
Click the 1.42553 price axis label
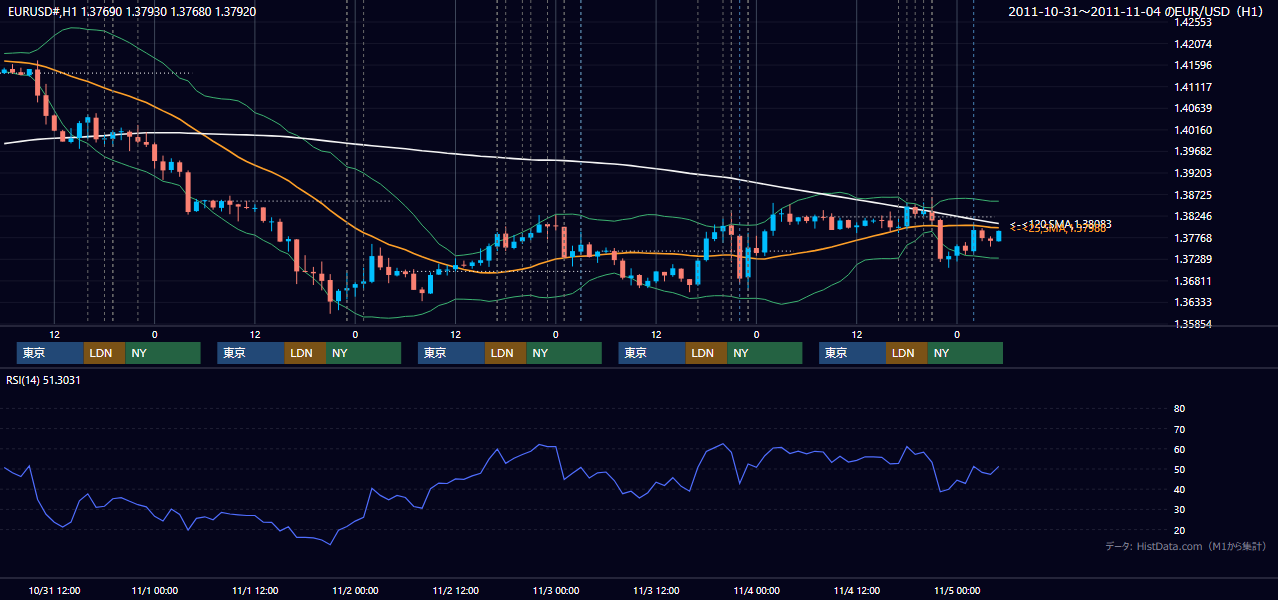click(1193, 22)
